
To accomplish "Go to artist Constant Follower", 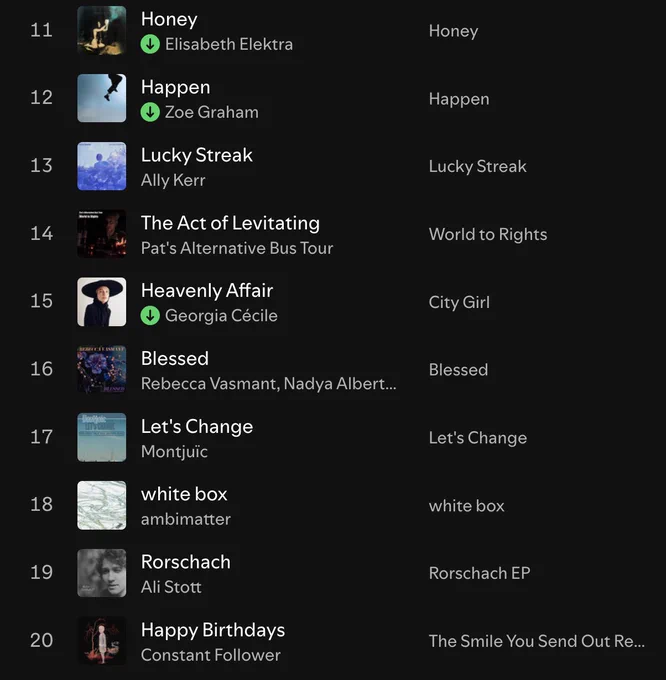I will (211, 655).
